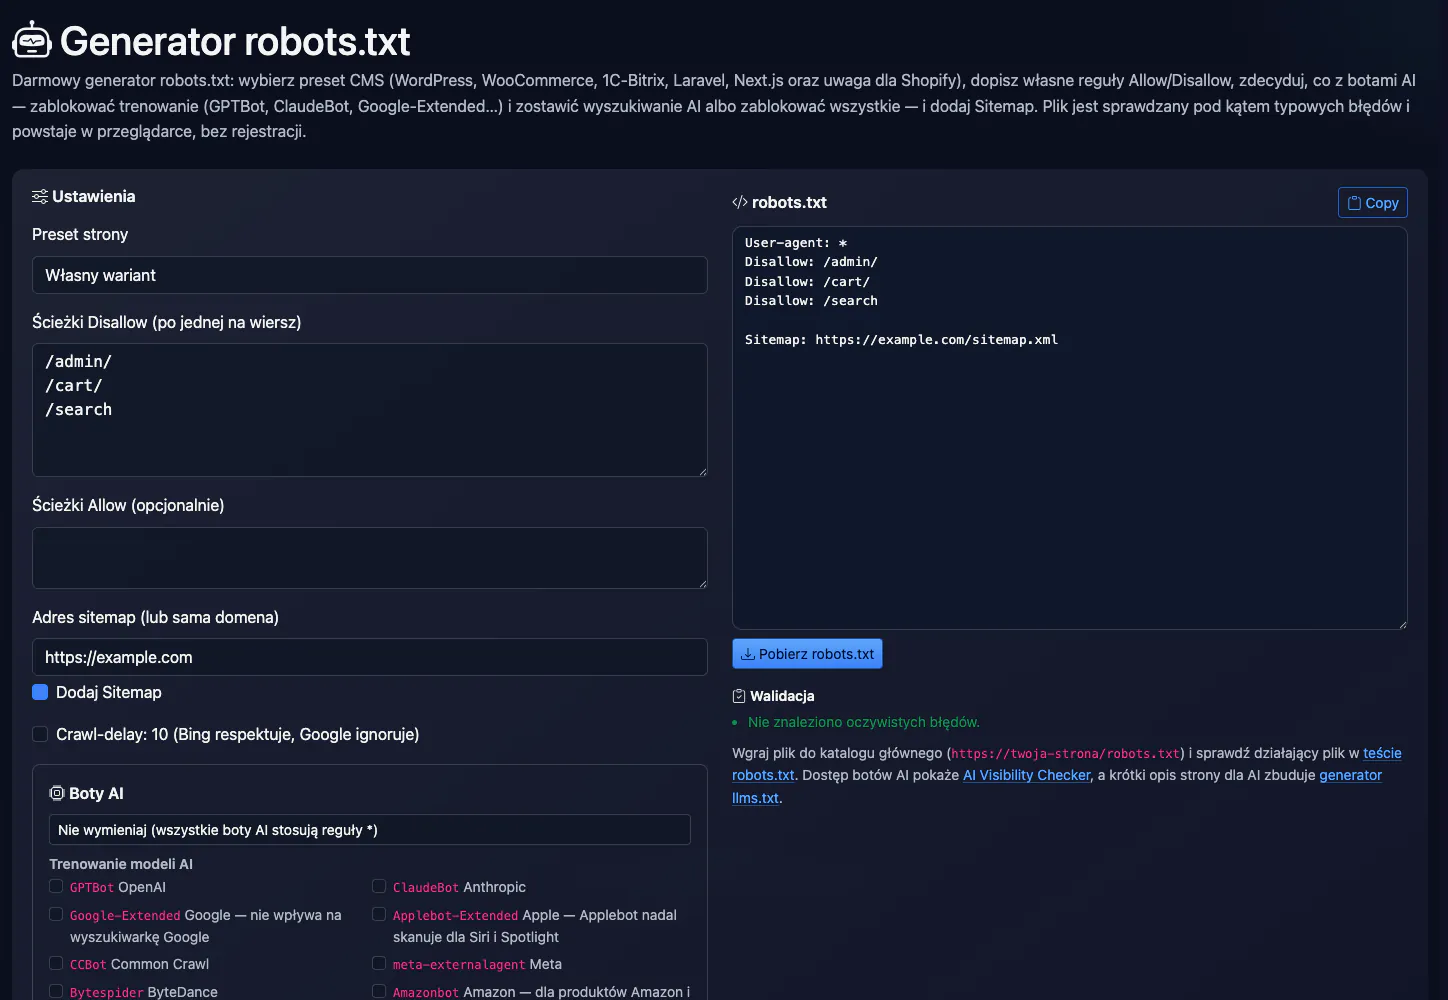
Task: Click the "User-agent: *" output line
Action: pyautogui.click(x=796, y=243)
